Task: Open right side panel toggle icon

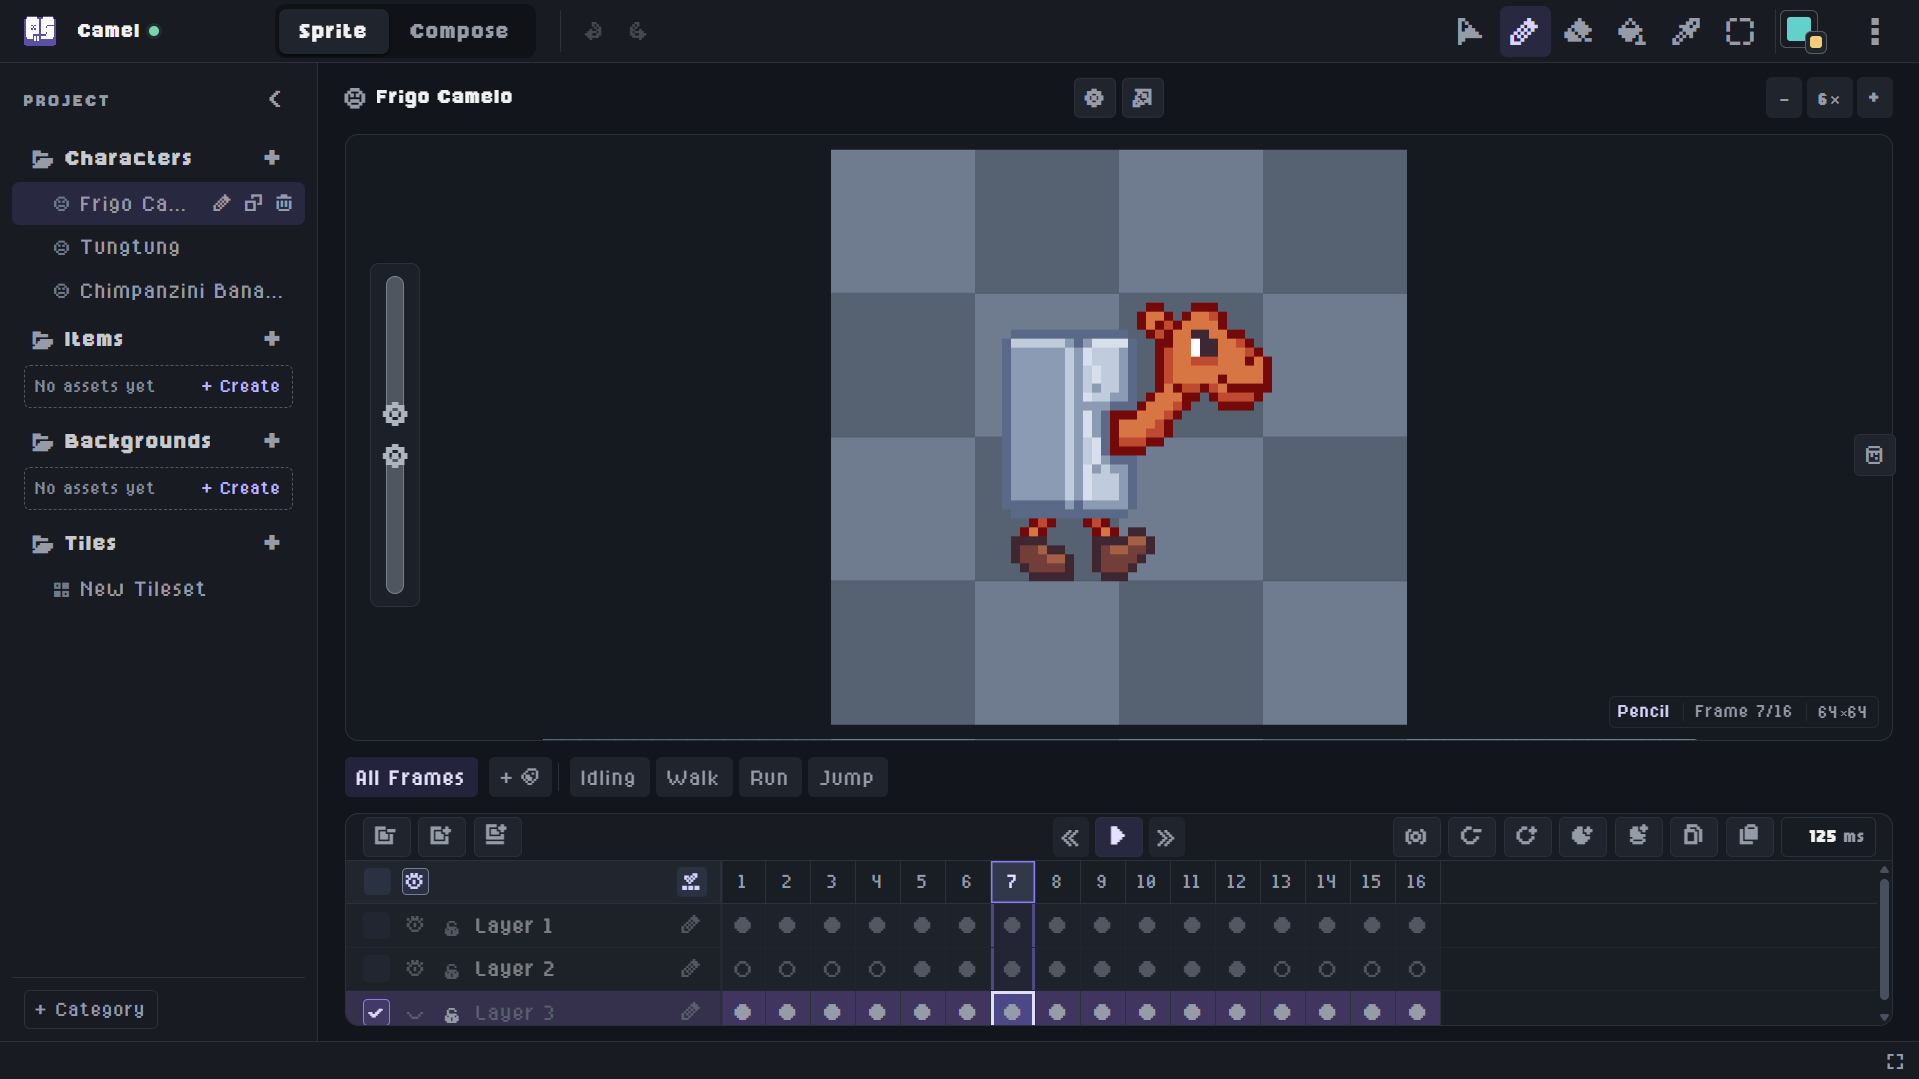Action: (x=1874, y=455)
